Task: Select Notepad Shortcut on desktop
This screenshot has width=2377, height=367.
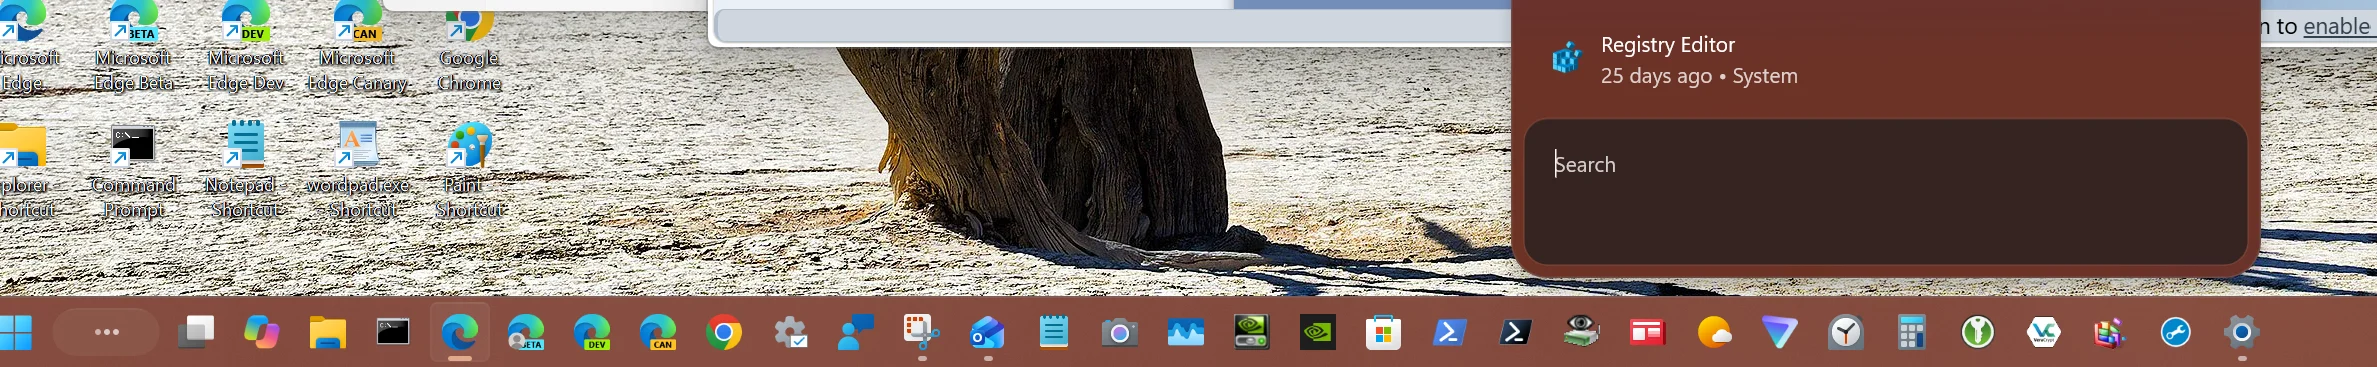Action: click(246, 170)
